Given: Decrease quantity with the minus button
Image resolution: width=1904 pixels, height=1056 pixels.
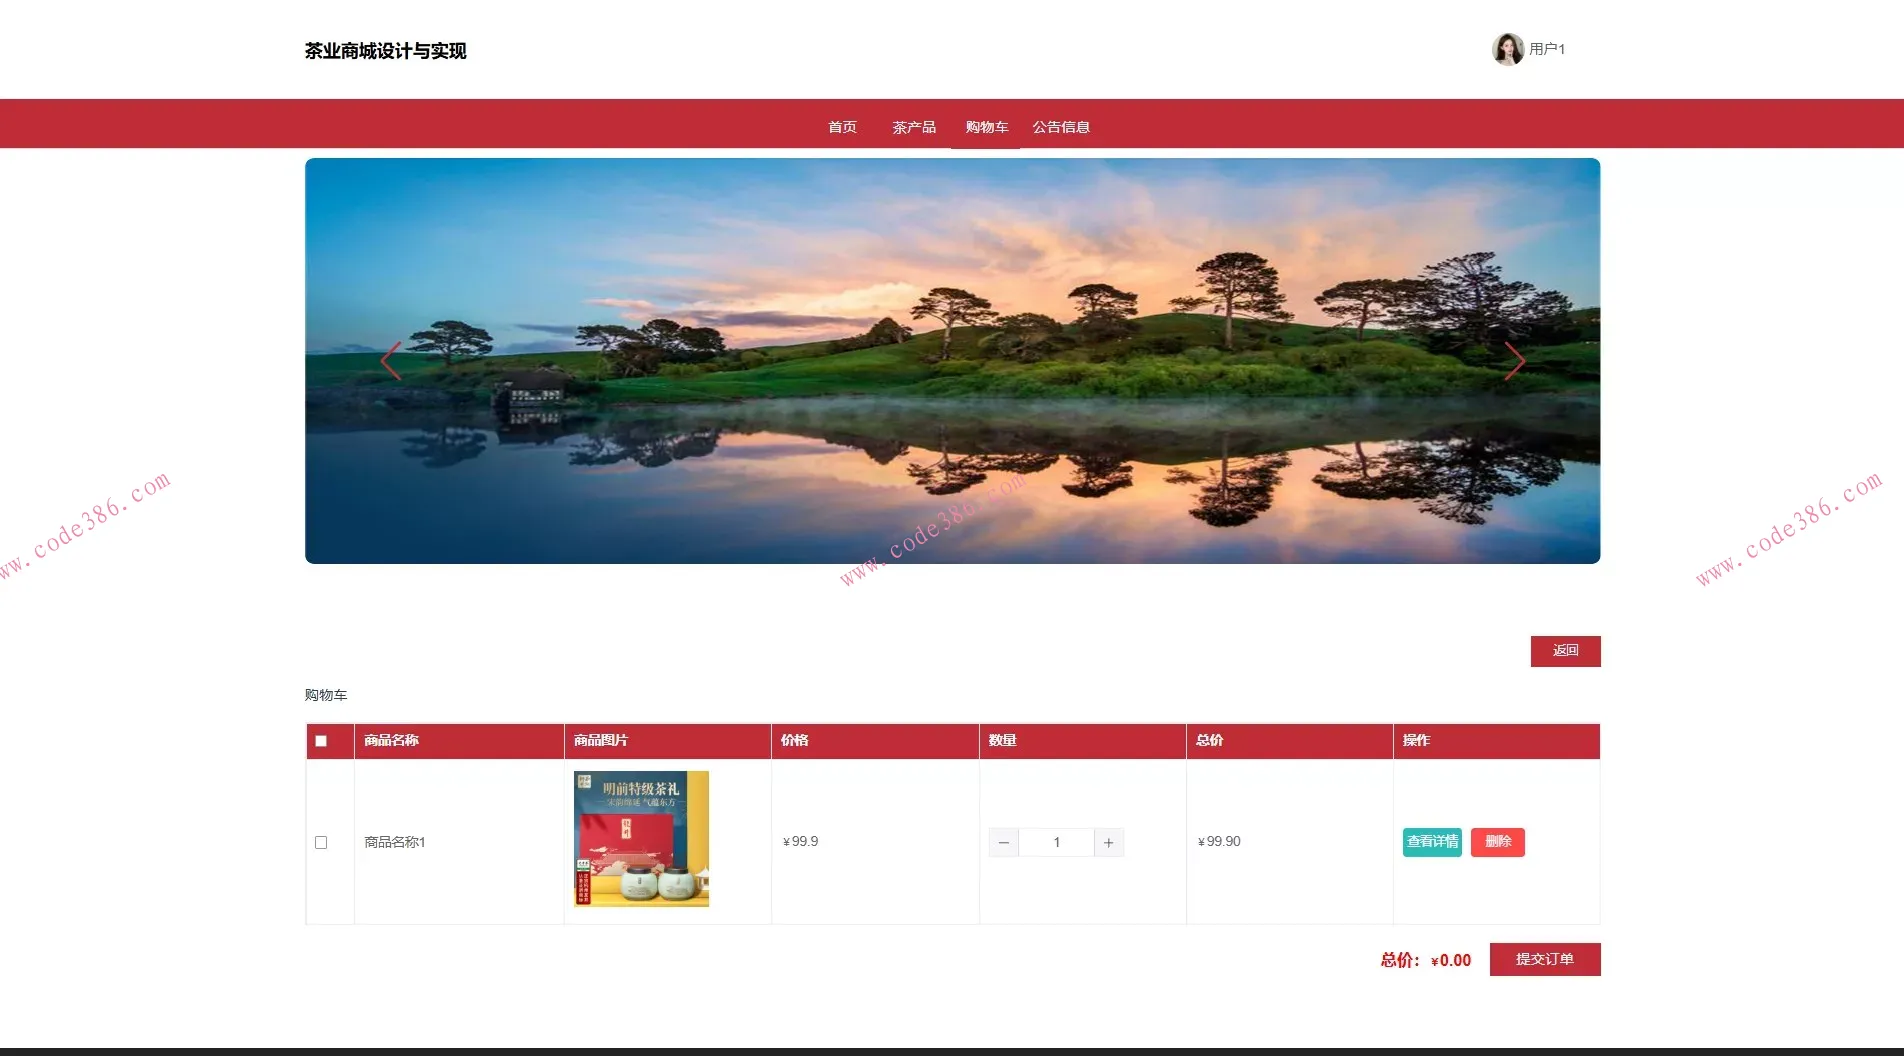Looking at the screenshot, I should (1004, 842).
